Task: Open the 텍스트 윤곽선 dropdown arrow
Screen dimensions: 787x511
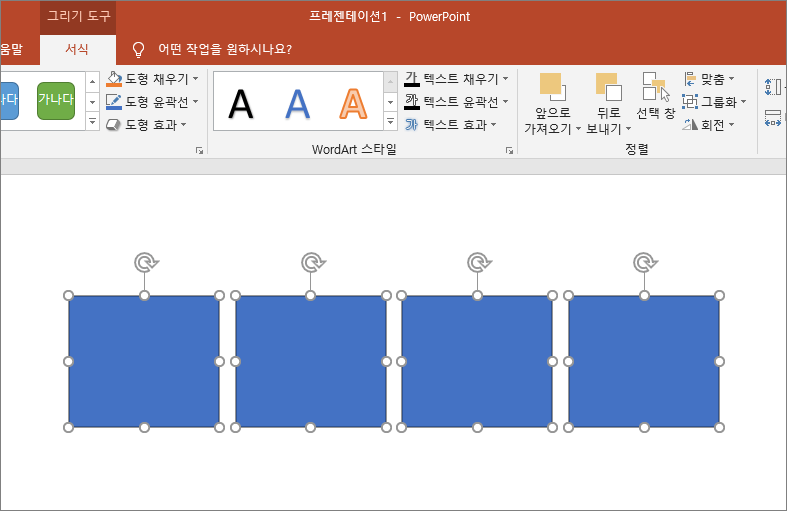Action: pyautogui.click(x=505, y=101)
